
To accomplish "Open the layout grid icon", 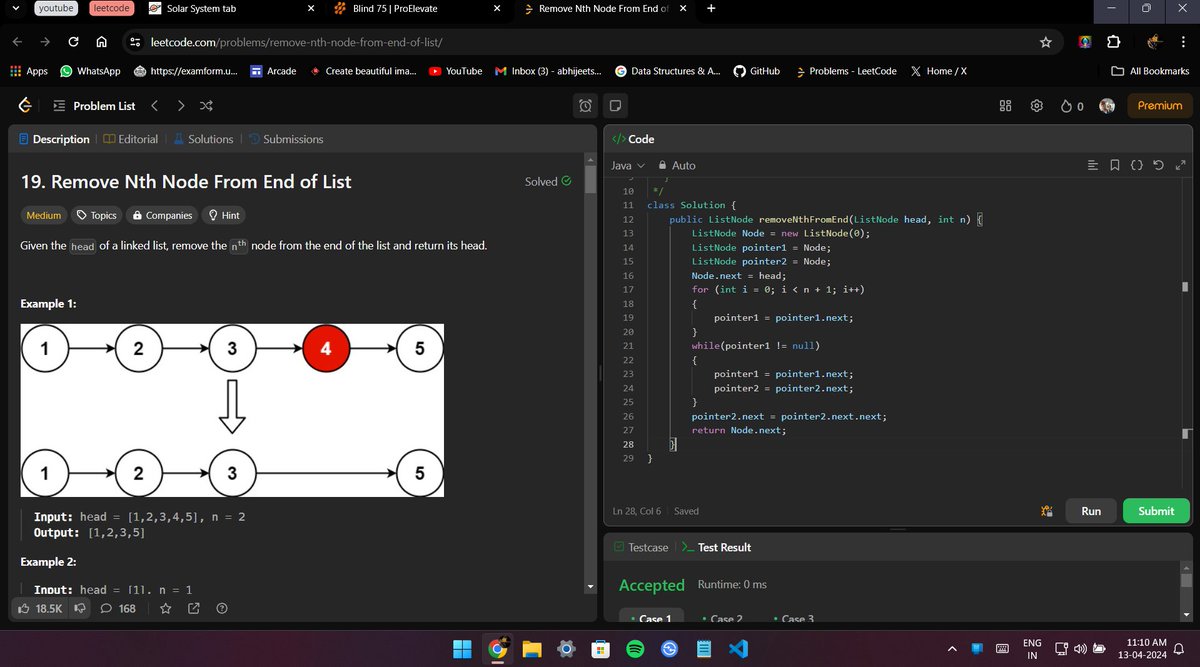I will pos(1006,105).
